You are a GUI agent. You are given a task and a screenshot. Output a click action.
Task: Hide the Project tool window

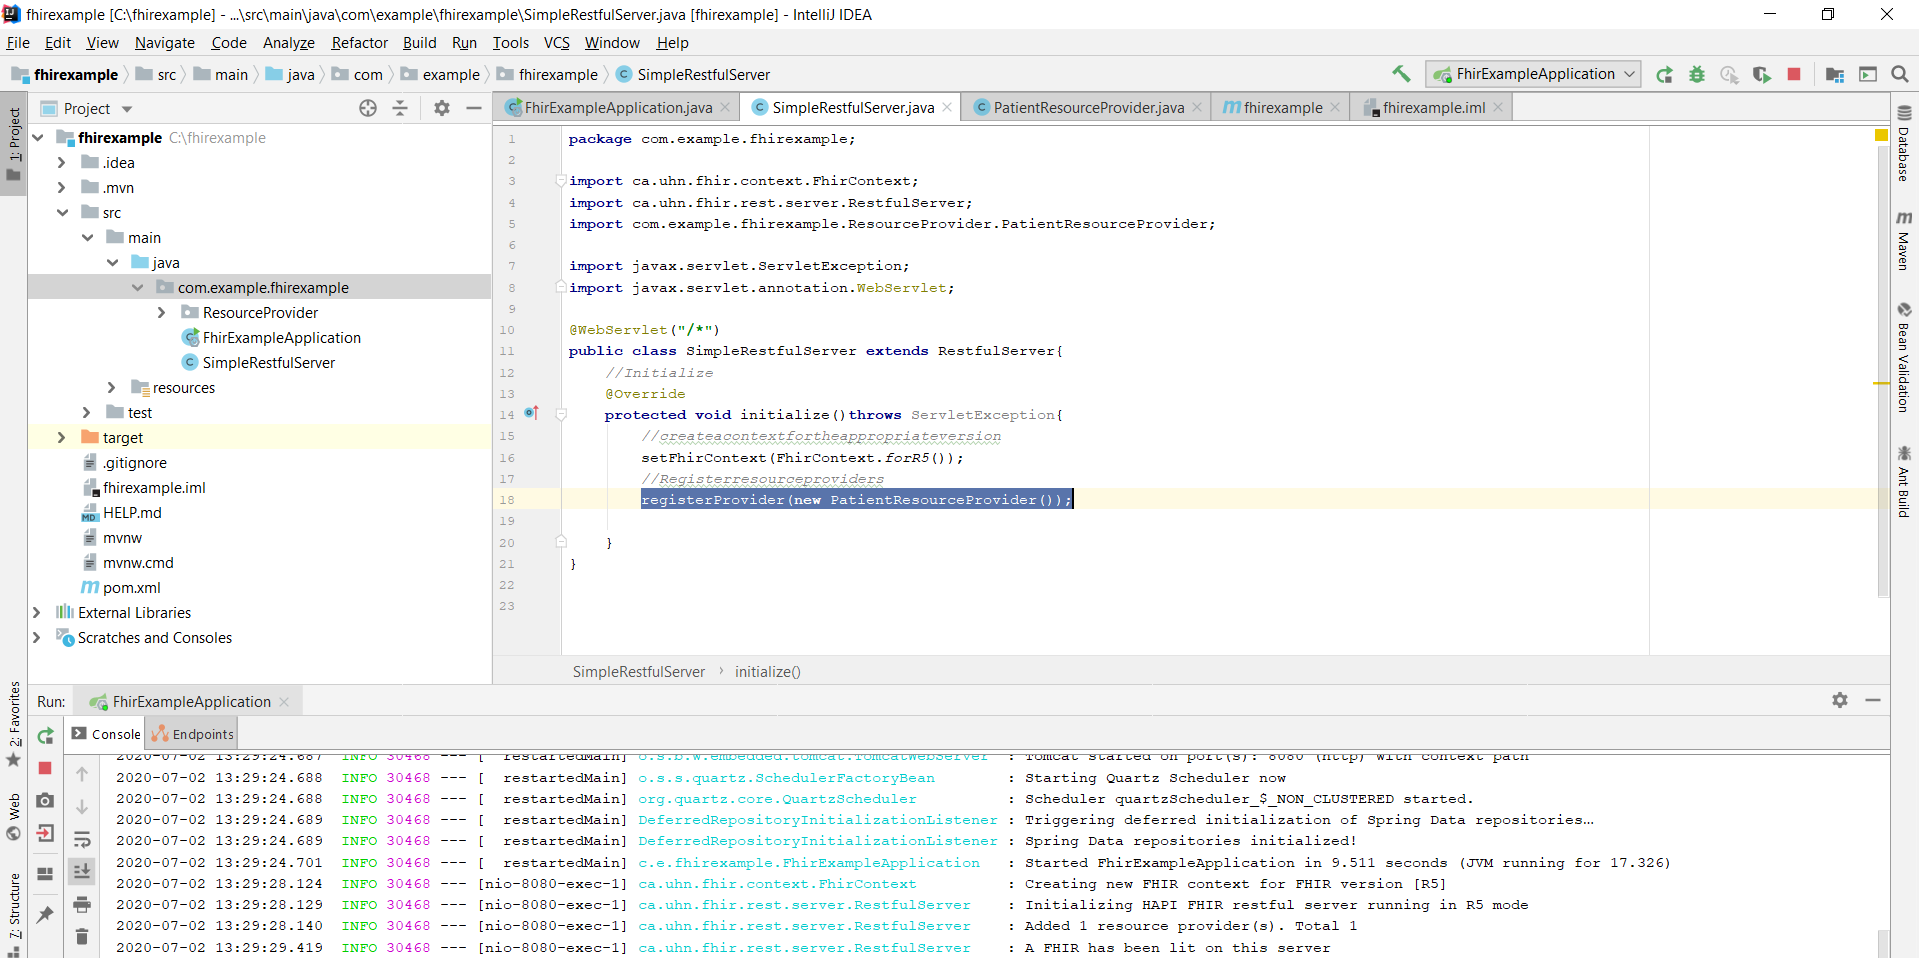coord(474,108)
